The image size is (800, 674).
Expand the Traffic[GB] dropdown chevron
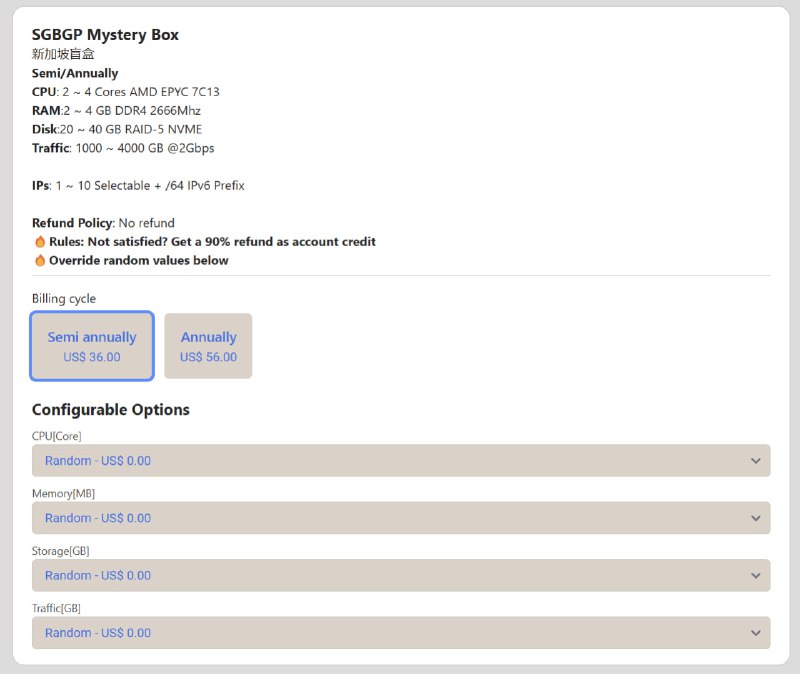click(x=757, y=633)
